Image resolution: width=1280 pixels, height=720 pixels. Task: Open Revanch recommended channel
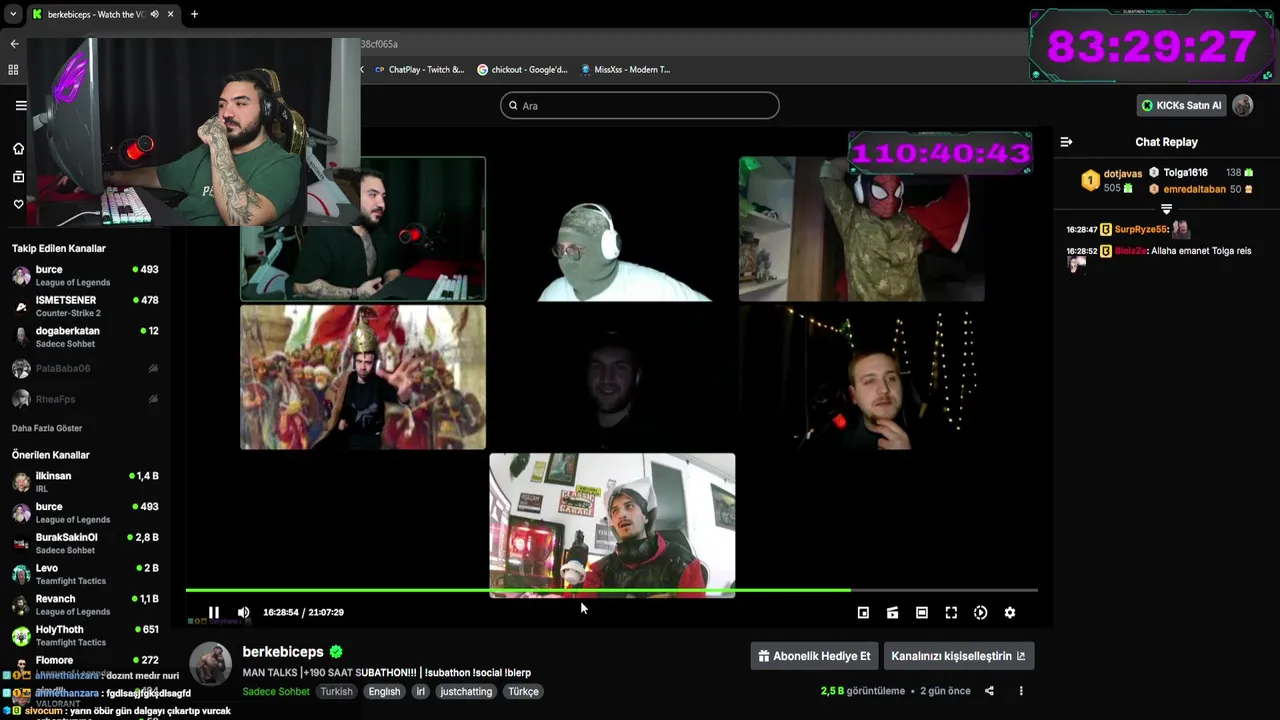pyautogui.click(x=85, y=605)
